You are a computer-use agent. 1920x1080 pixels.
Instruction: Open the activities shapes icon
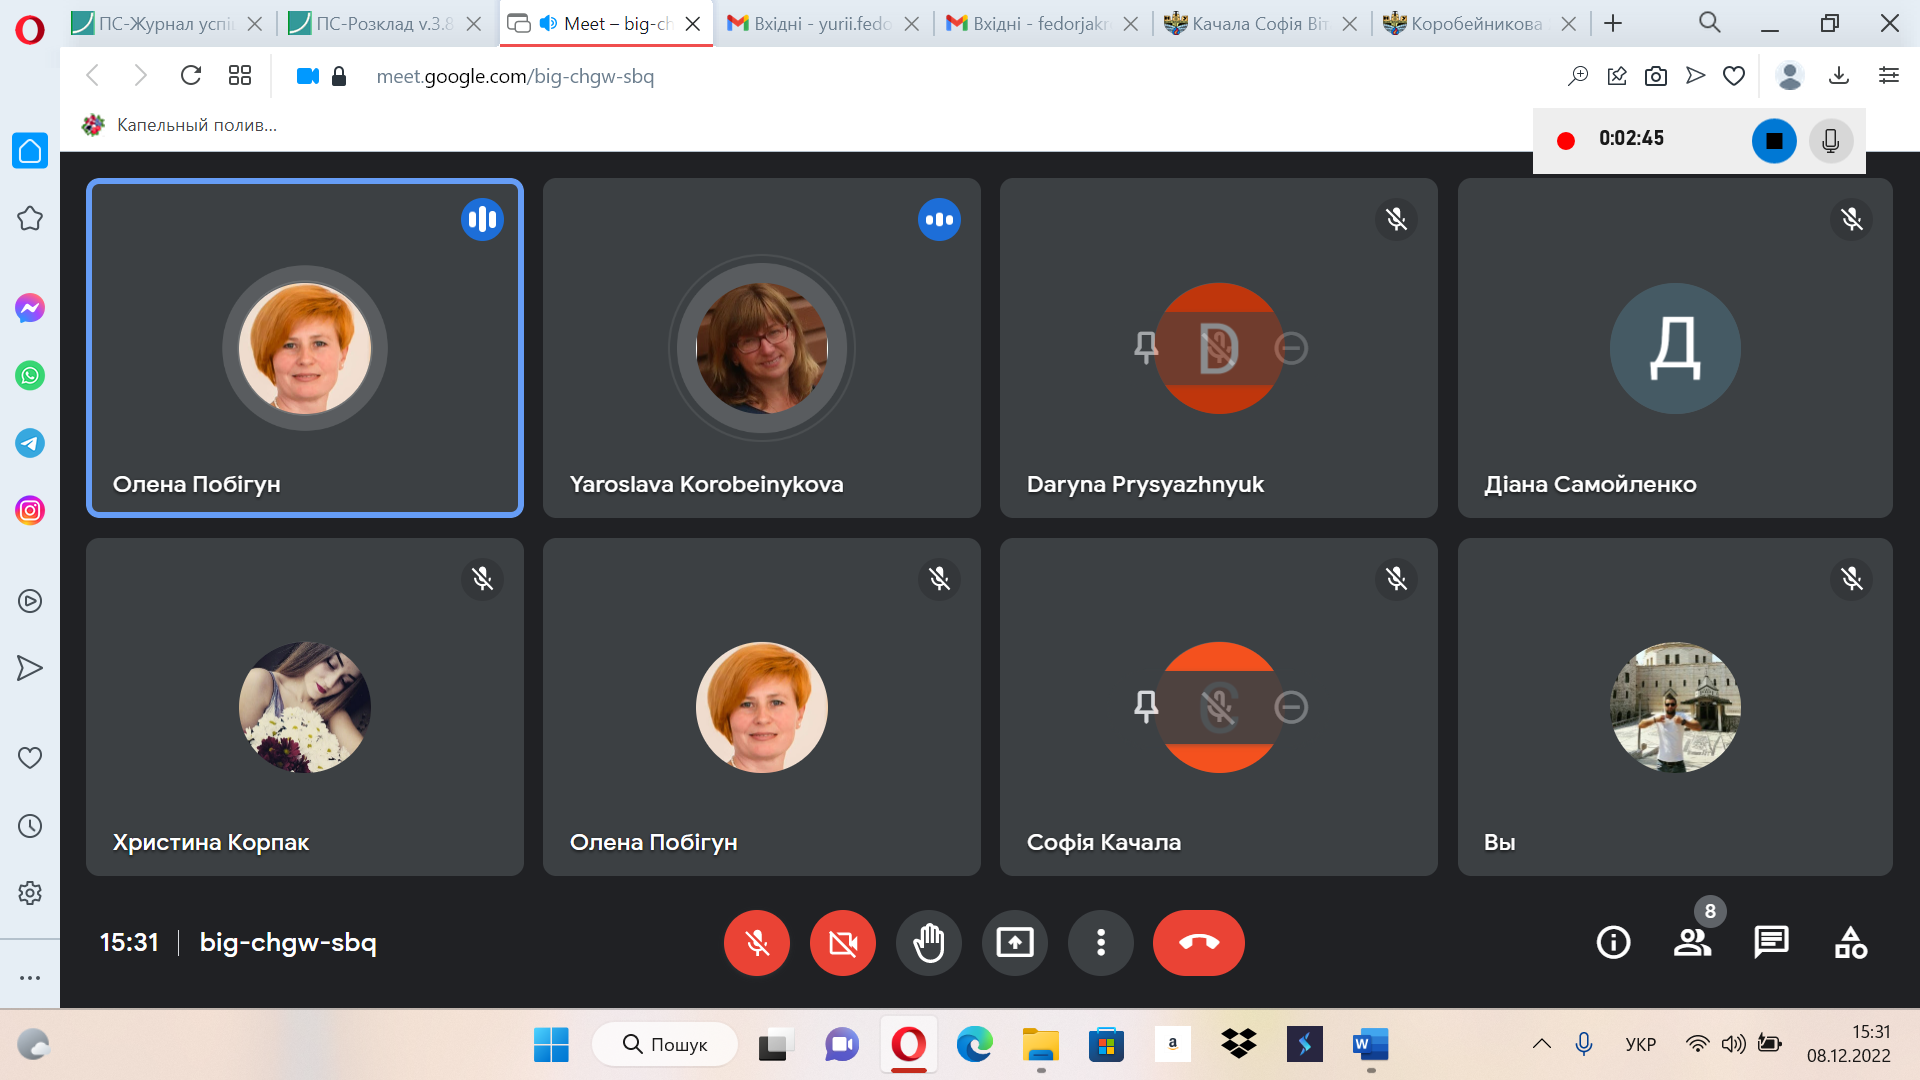1850,942
